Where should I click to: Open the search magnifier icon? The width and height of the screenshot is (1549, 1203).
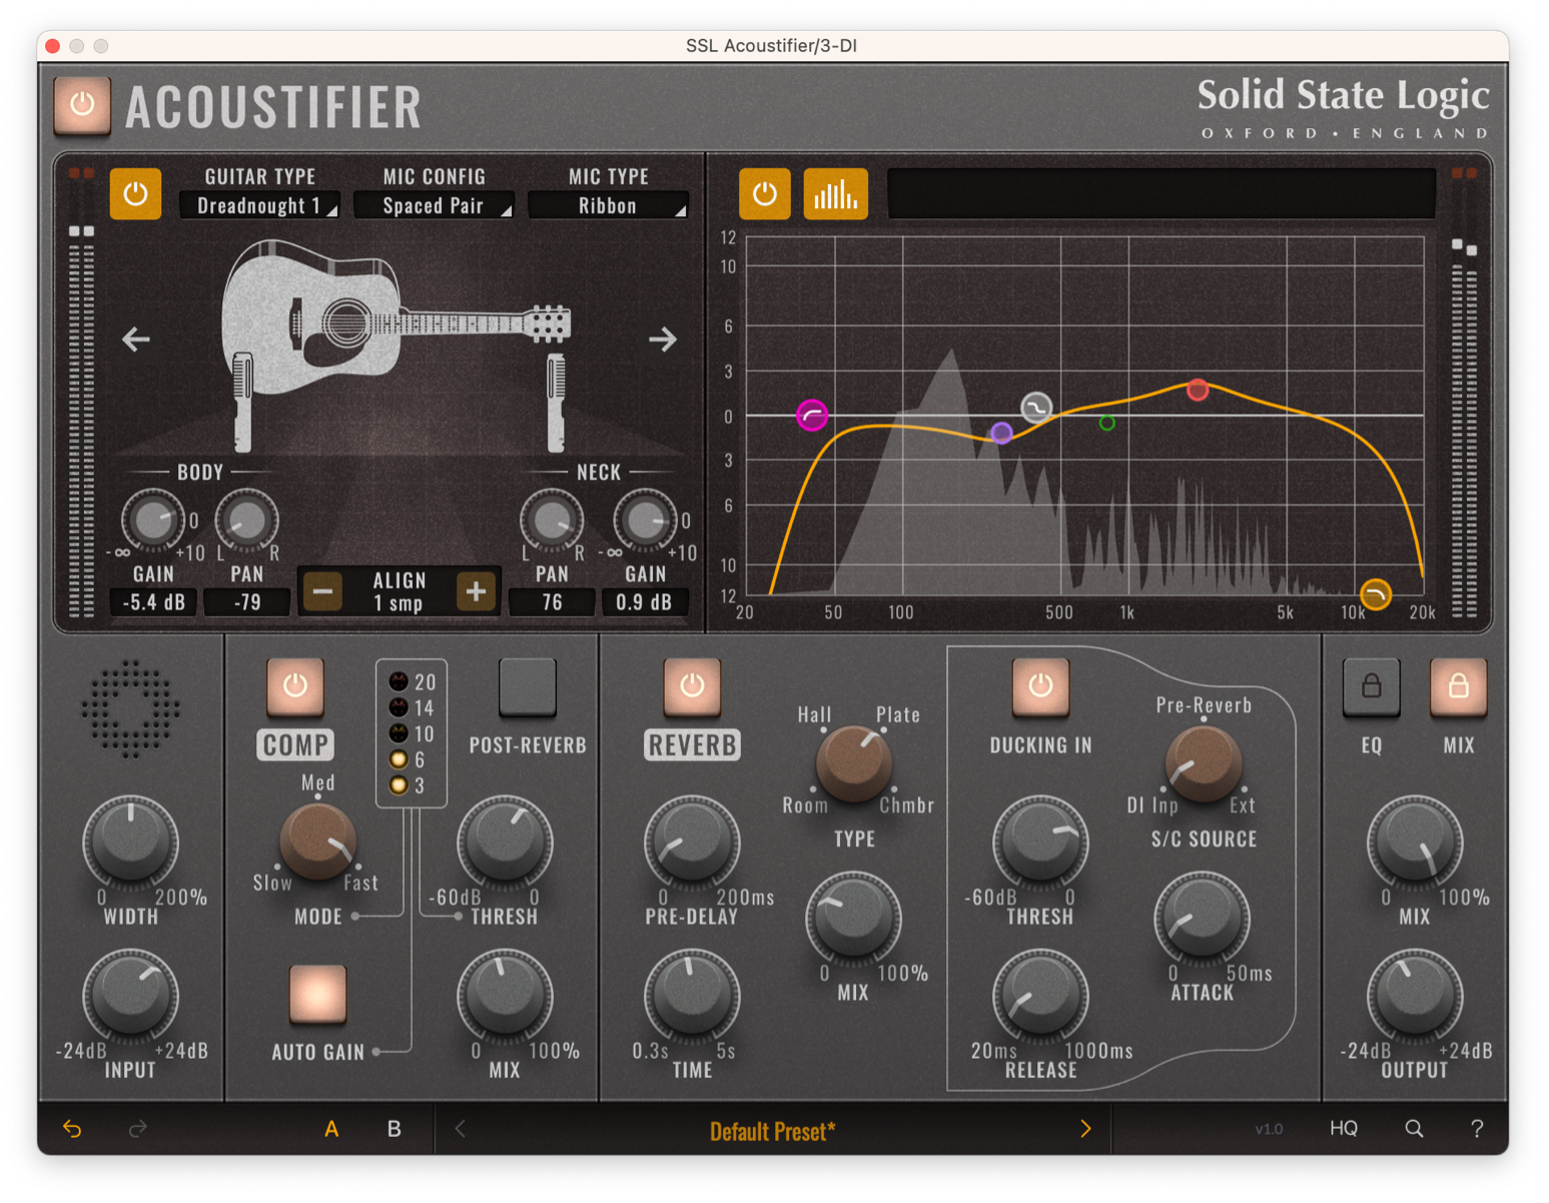[1413, 1129]
